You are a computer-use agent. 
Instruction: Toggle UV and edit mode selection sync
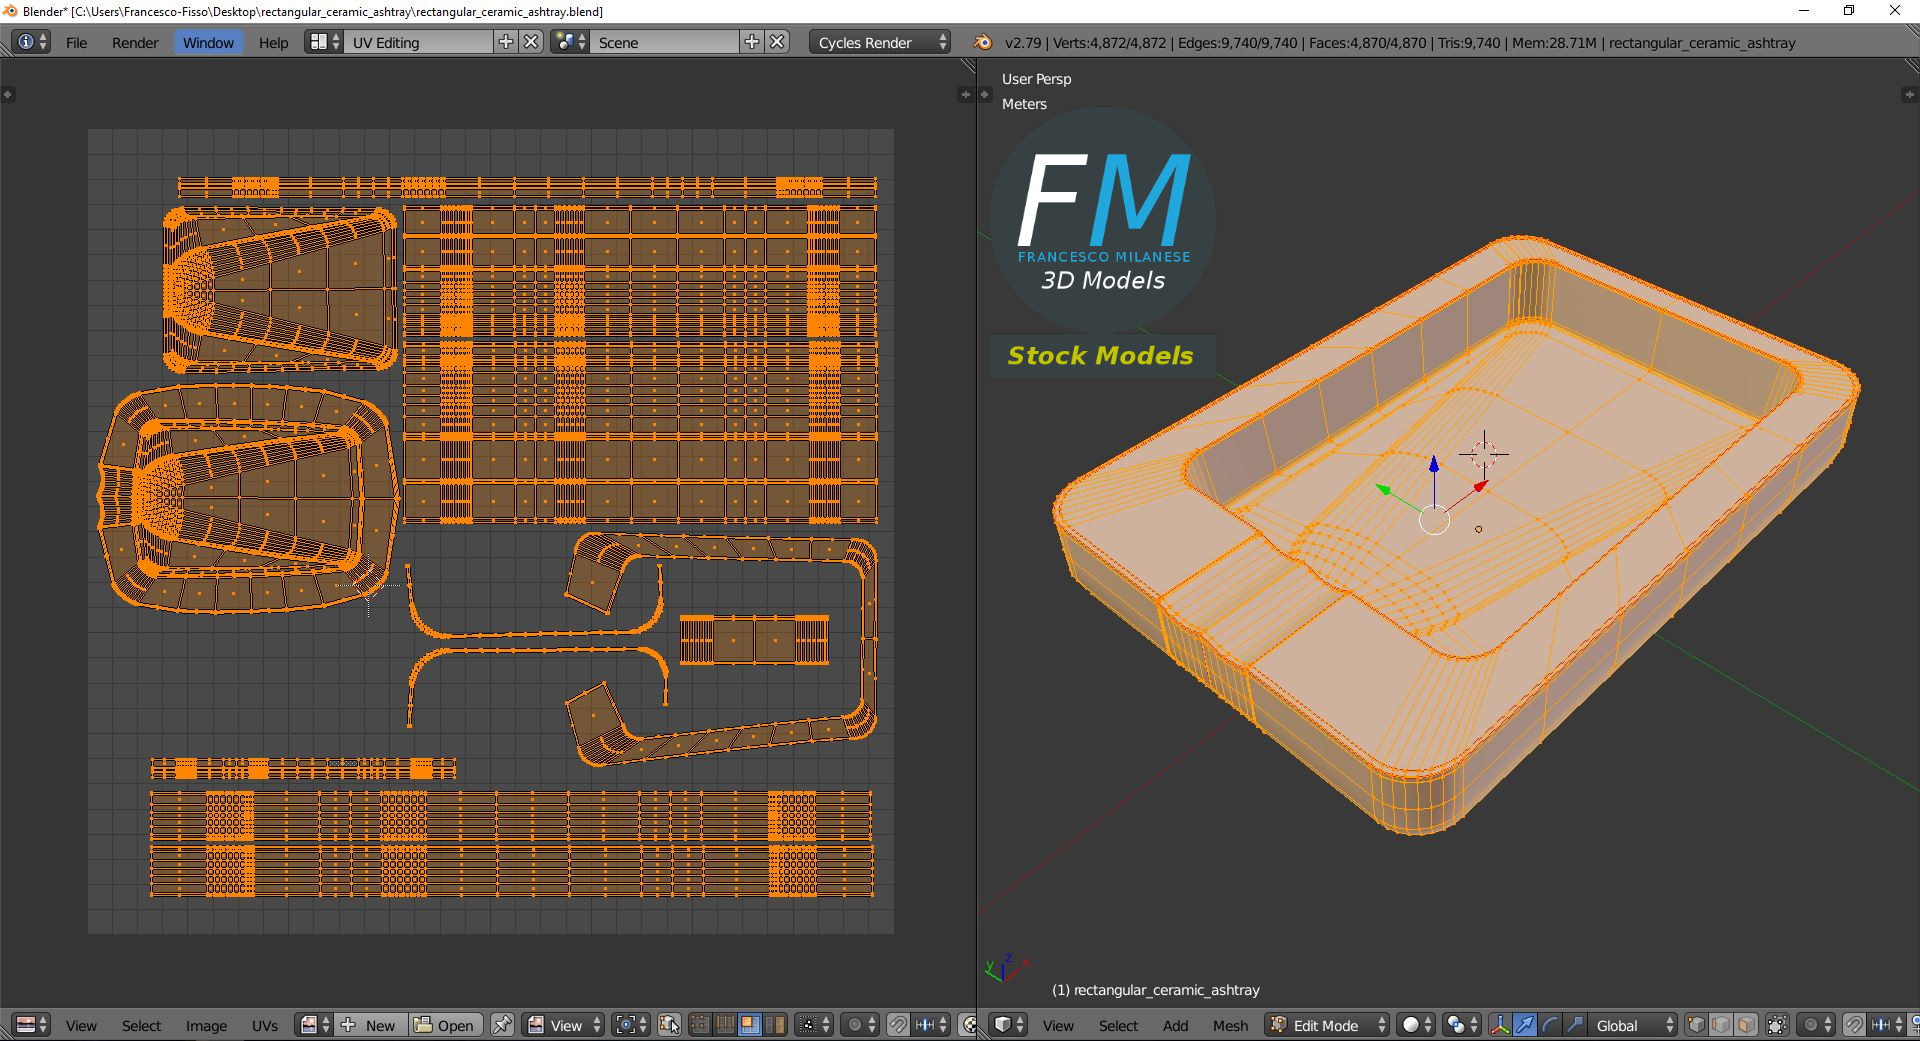tap(669, 1025)
